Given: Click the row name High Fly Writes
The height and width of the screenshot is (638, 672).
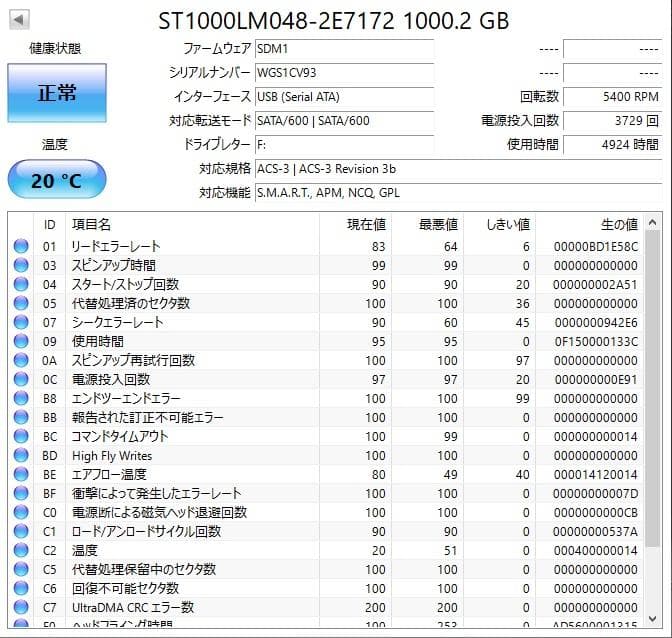Looking at the screenshot, I should 112,455.
